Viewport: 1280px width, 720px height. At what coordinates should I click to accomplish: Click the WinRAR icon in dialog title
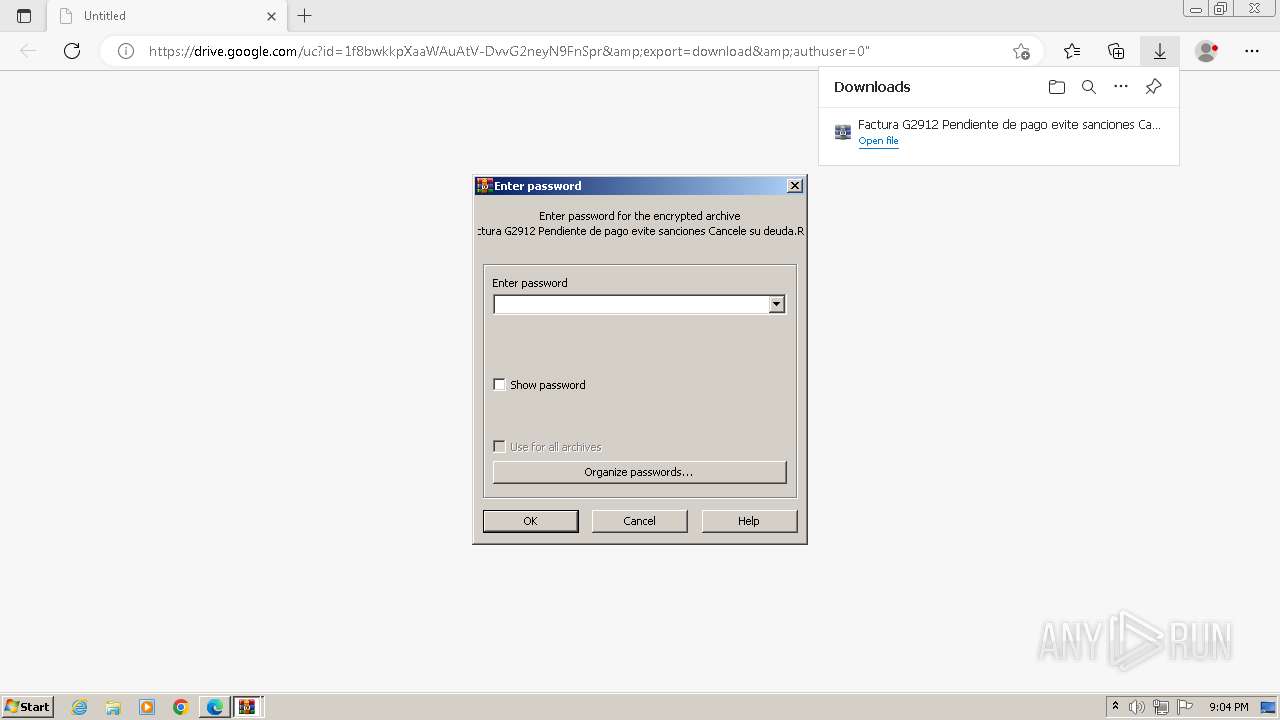[484, 186]
